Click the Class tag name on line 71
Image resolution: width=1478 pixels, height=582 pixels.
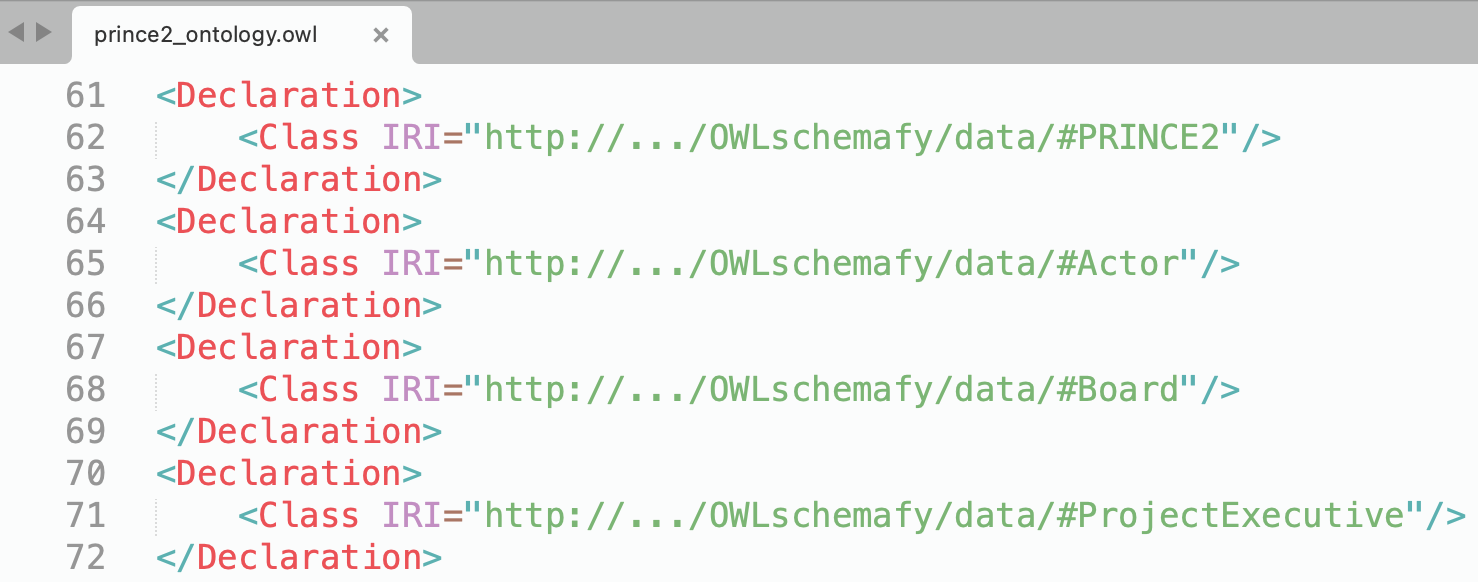[308, 516]
